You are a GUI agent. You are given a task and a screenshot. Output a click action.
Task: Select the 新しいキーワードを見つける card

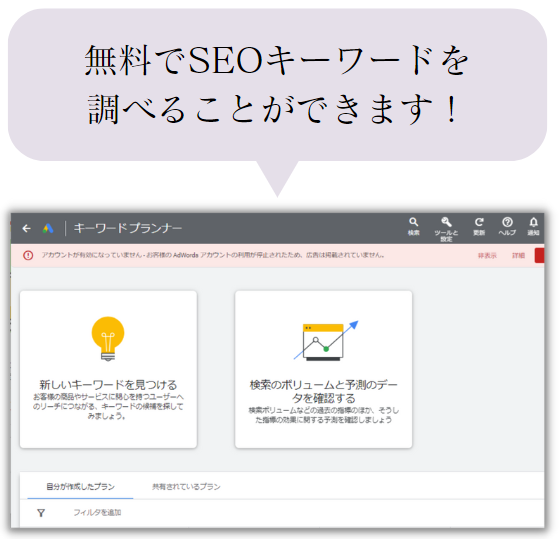108,369
